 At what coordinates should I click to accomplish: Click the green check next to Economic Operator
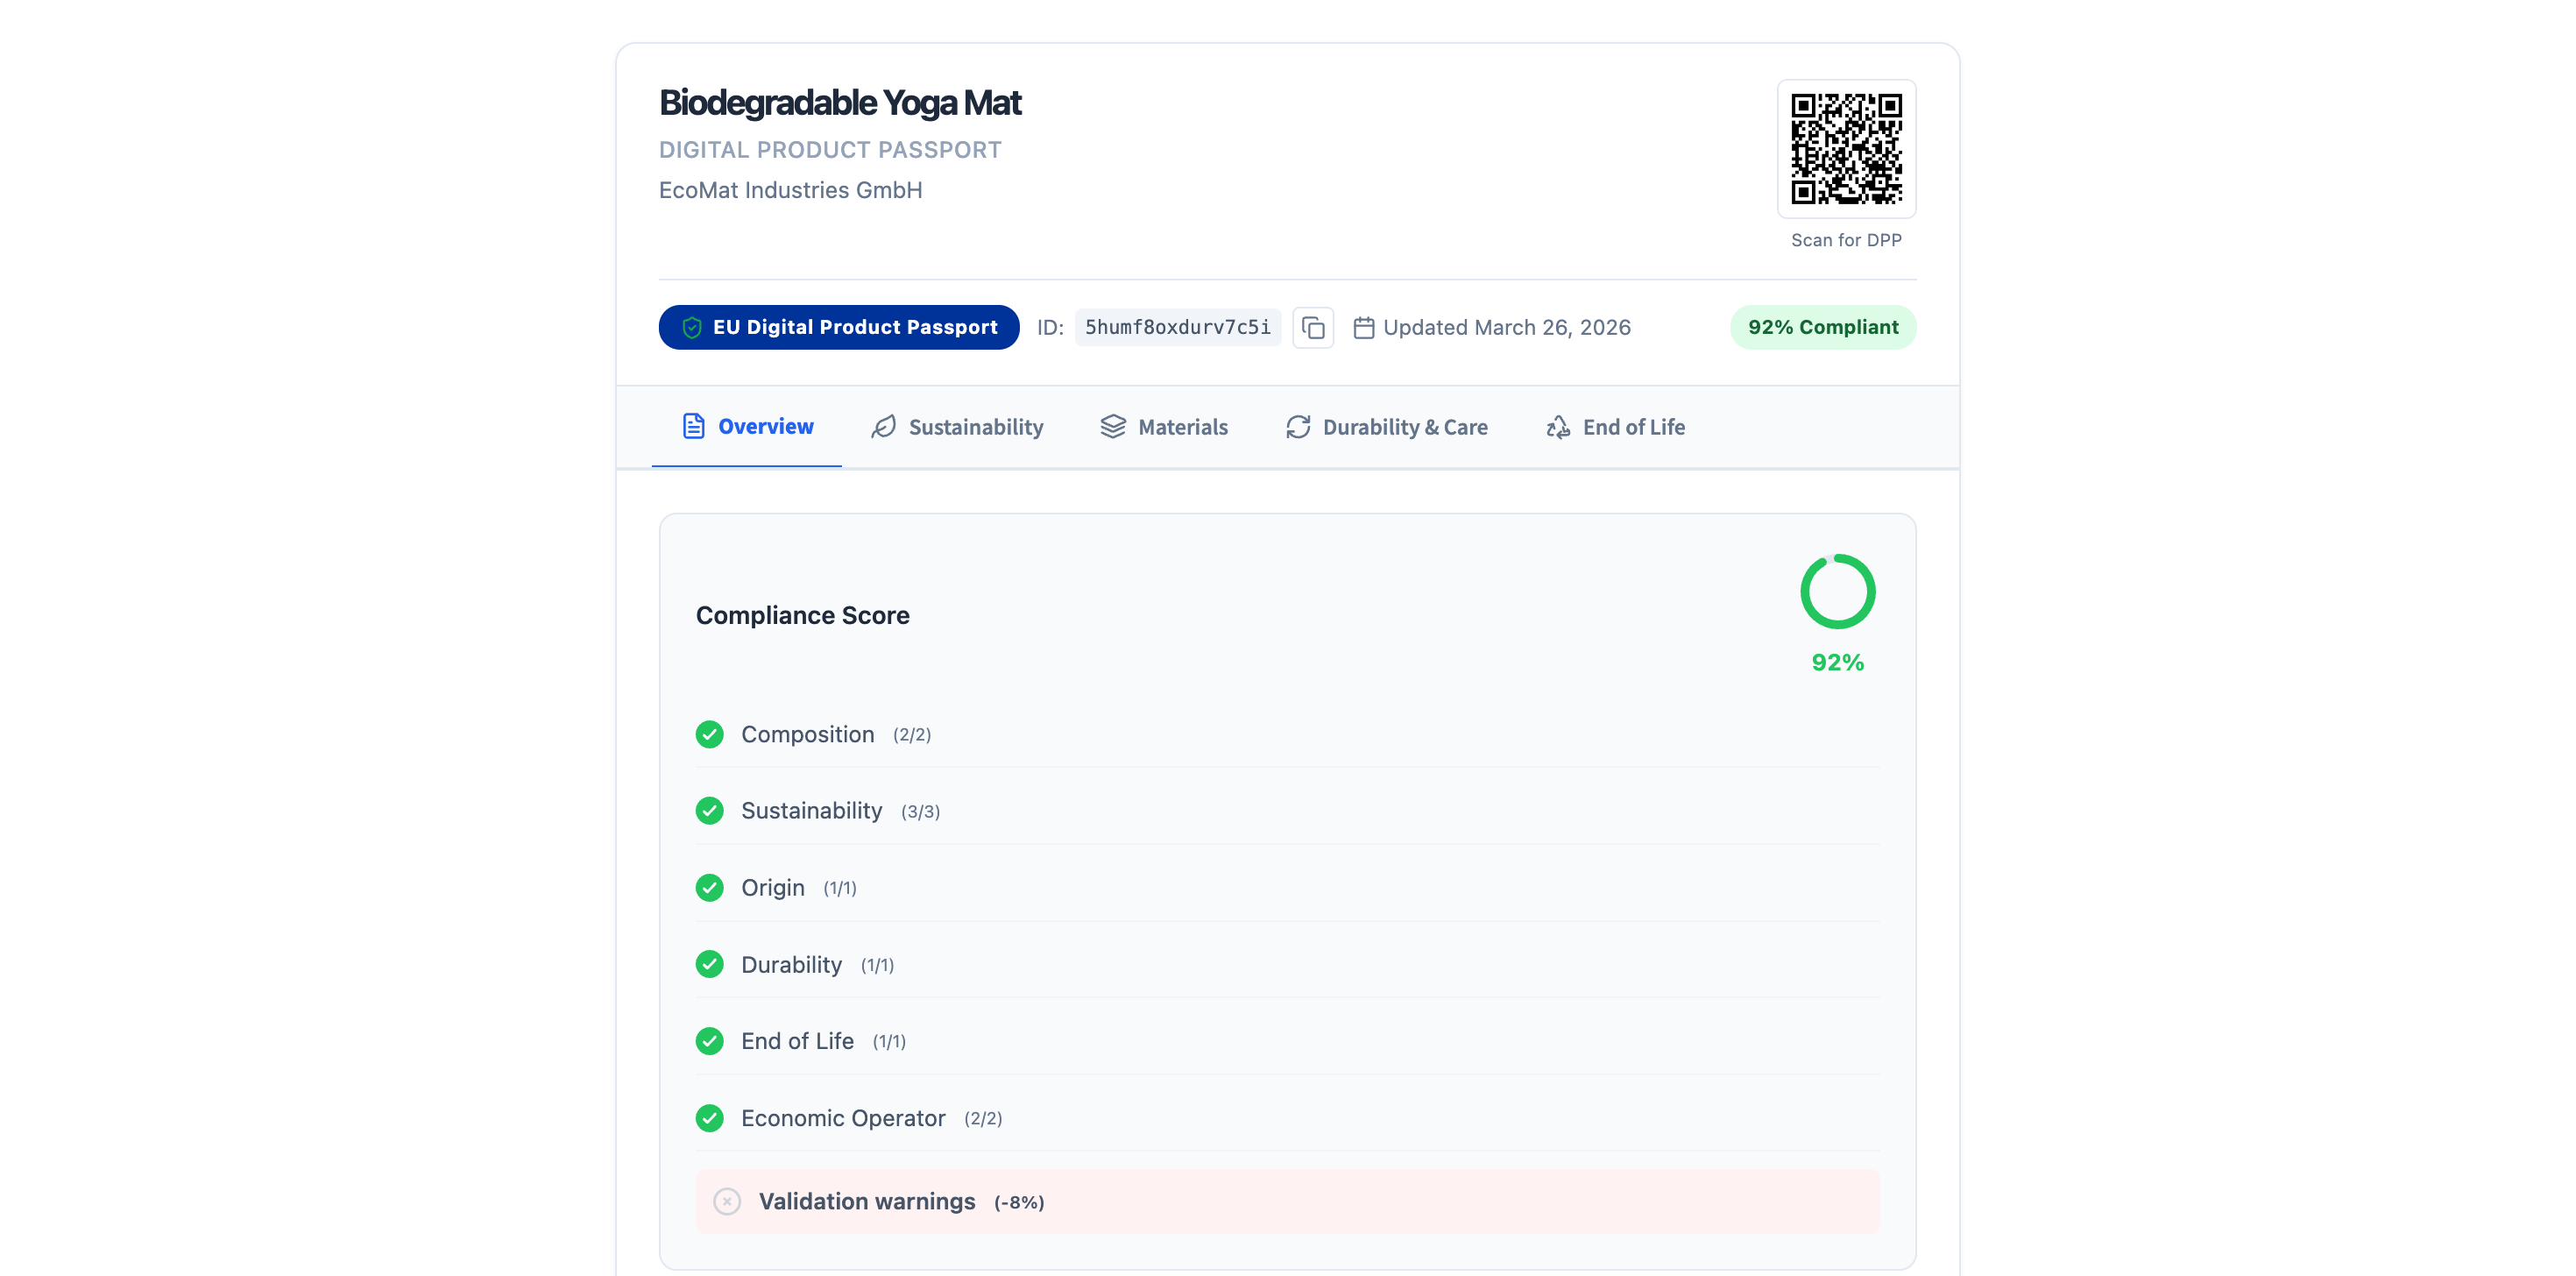point(710,1119)
